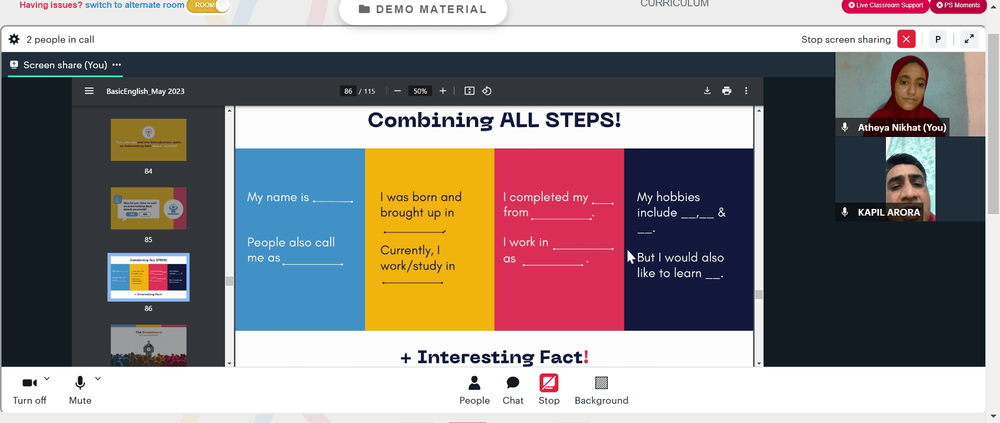
Task: Download the BasicEnglish PDF
Action: [707, 91]
